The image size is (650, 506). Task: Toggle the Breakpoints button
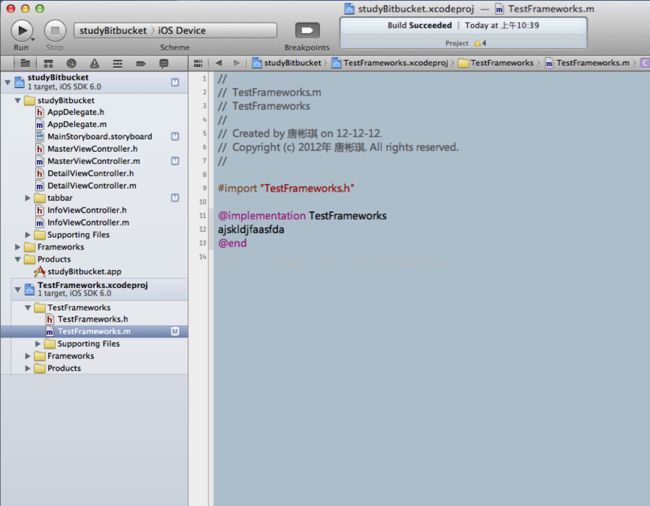click(x=307, y=30)
